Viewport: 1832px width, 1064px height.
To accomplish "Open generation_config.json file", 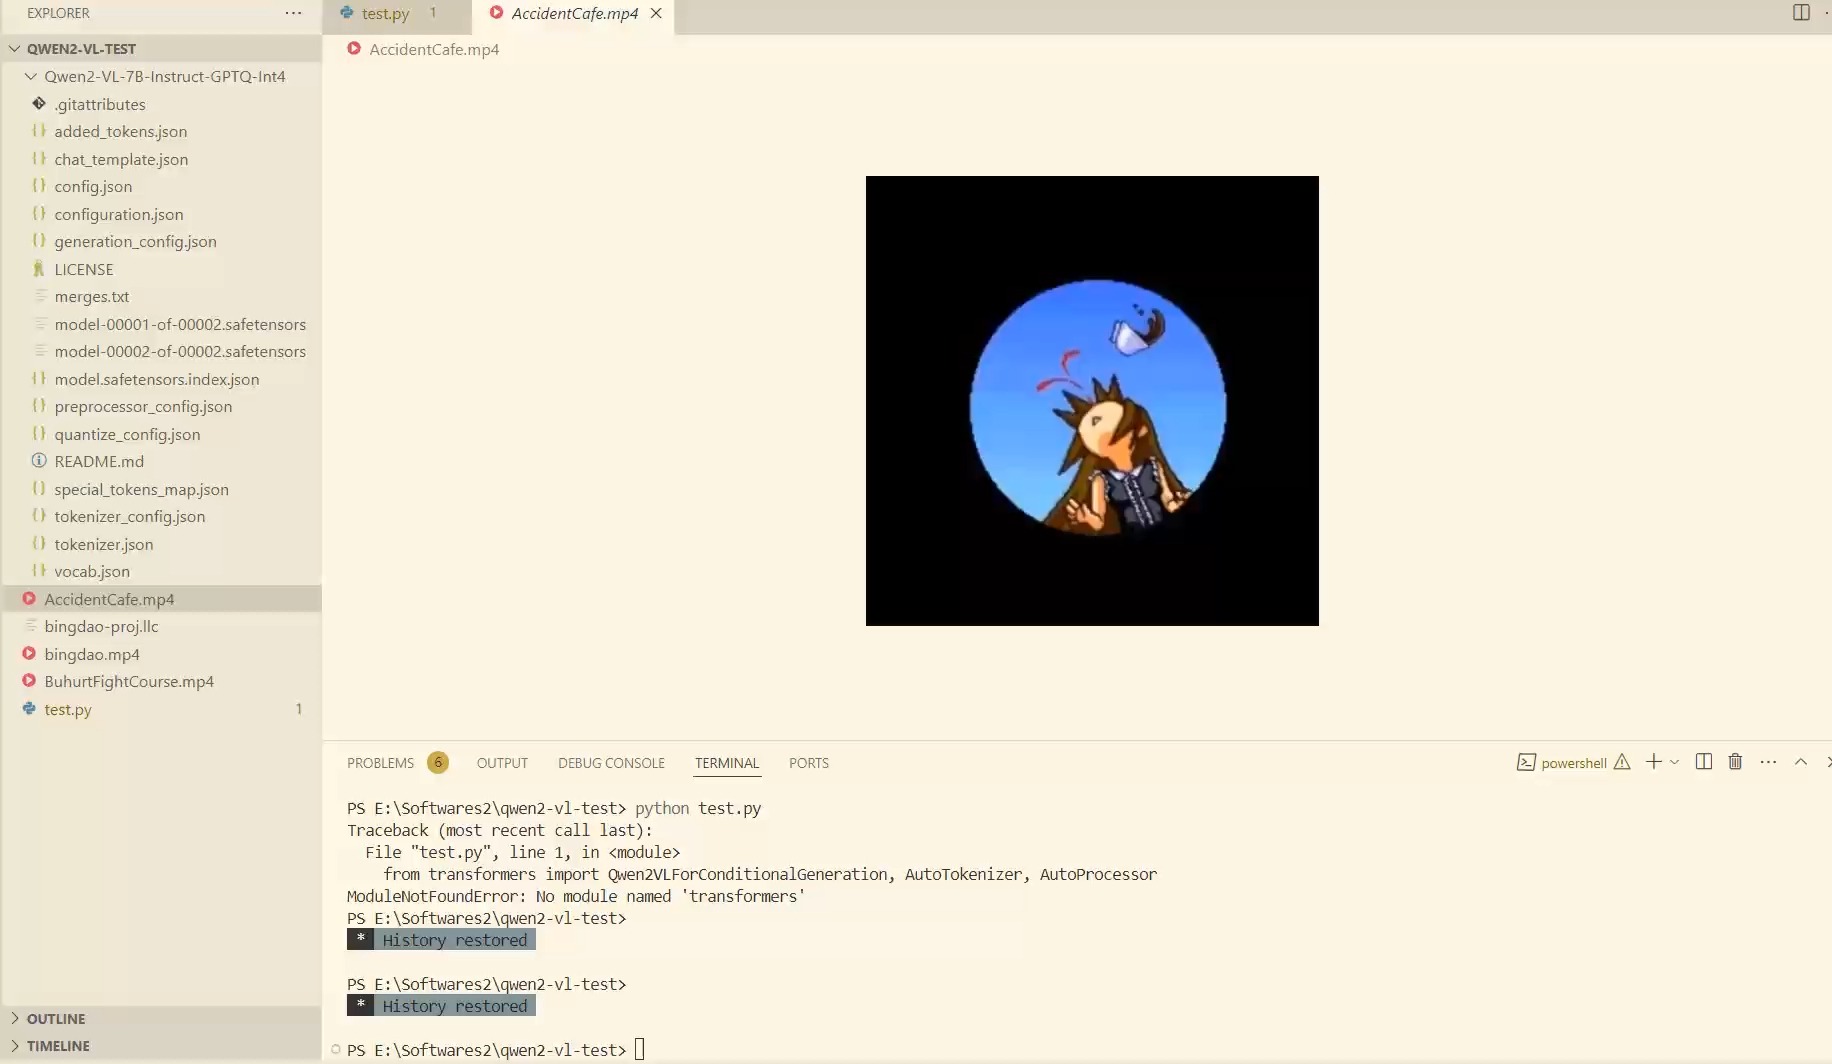I will coord(135,241).
